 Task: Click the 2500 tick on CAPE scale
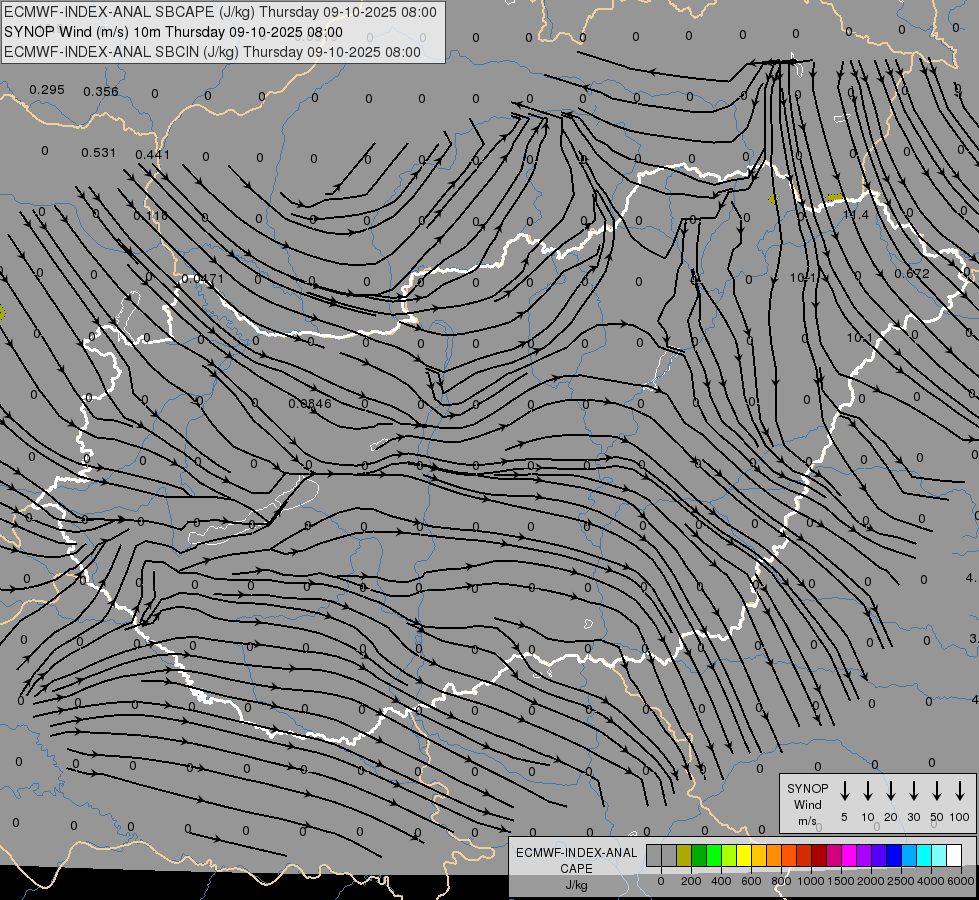(x=901, y=881)
